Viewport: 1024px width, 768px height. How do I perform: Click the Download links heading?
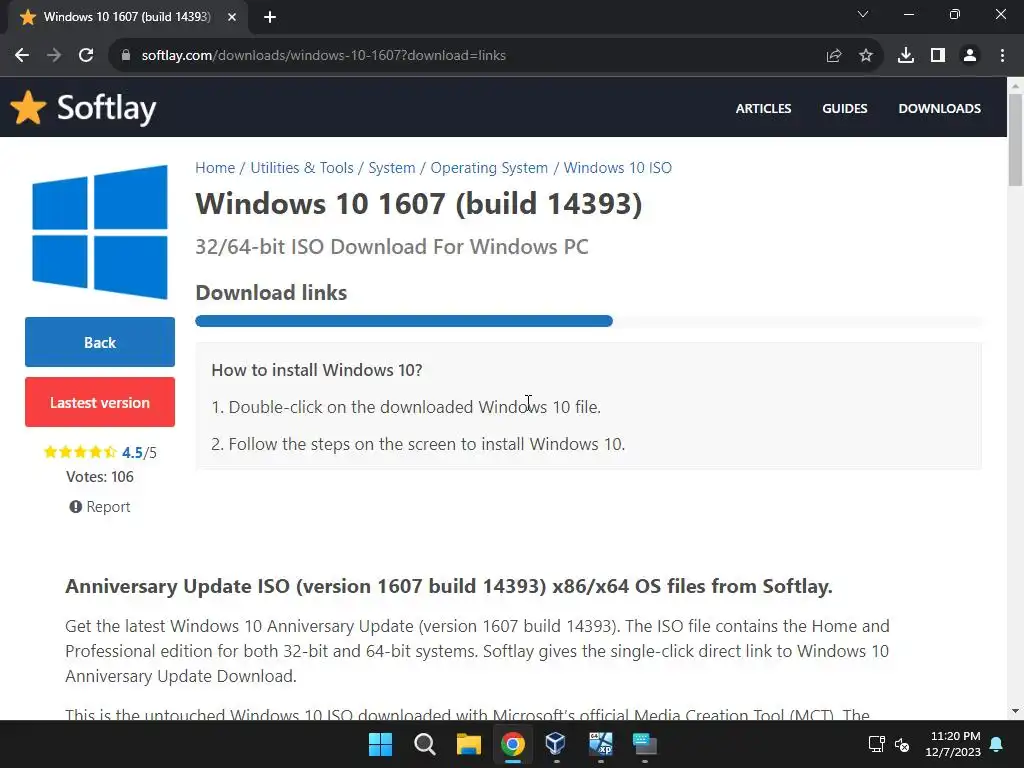[271, 293]
